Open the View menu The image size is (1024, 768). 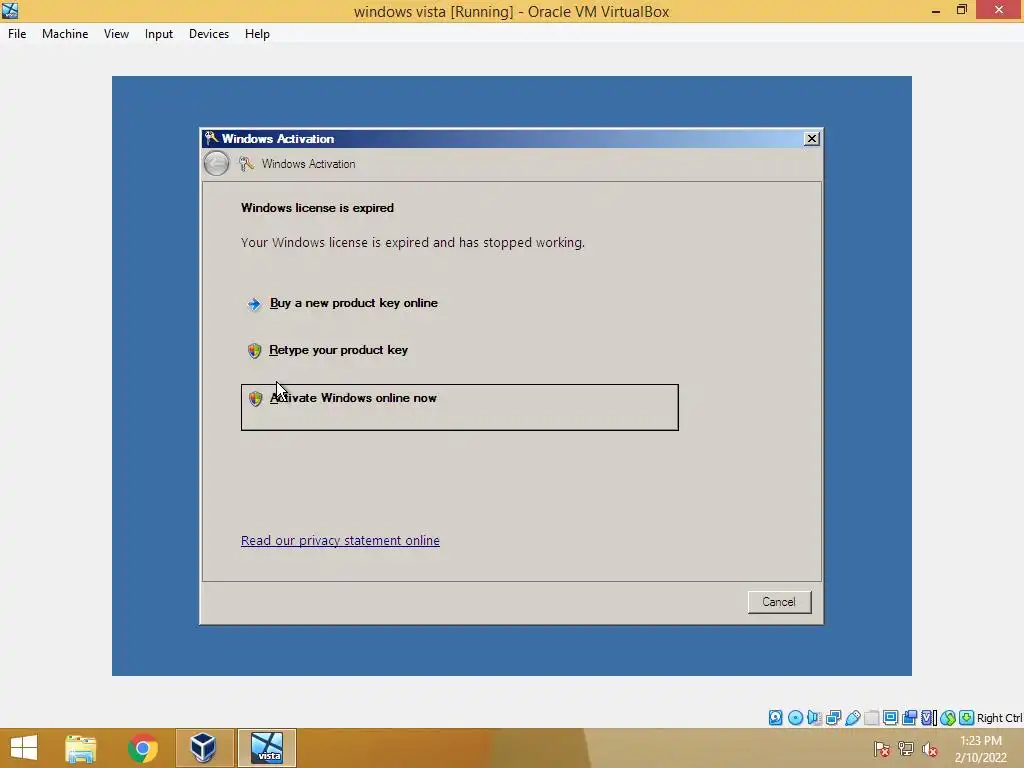pos(116,34)
